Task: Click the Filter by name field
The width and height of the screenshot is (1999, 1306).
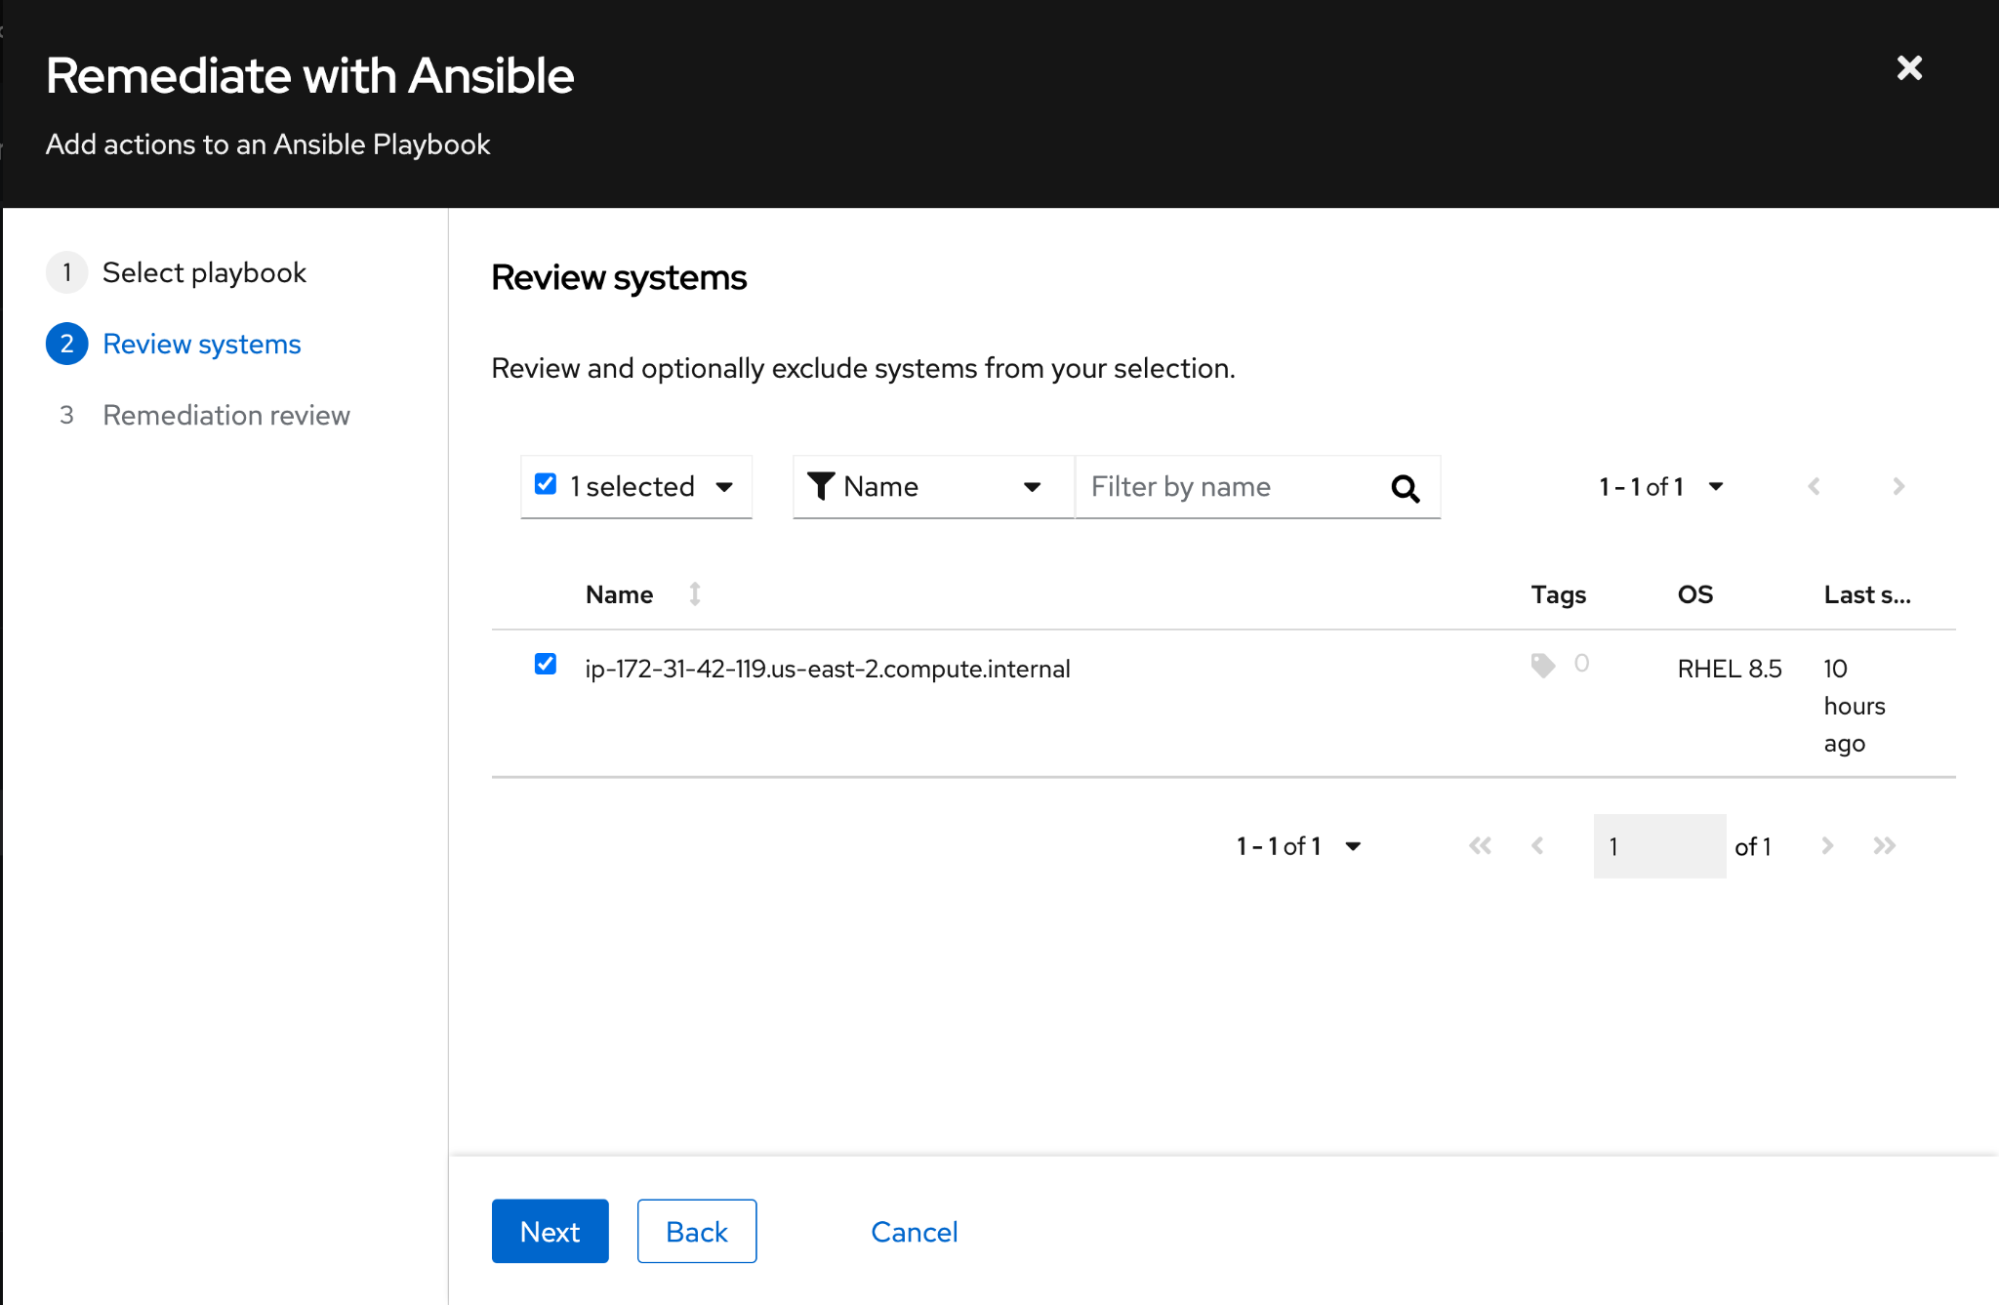Action: (1230, 487)
